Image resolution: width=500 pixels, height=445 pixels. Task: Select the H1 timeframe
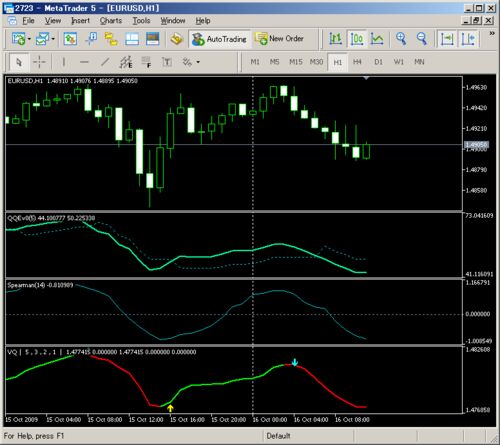[x=338, y=62]
